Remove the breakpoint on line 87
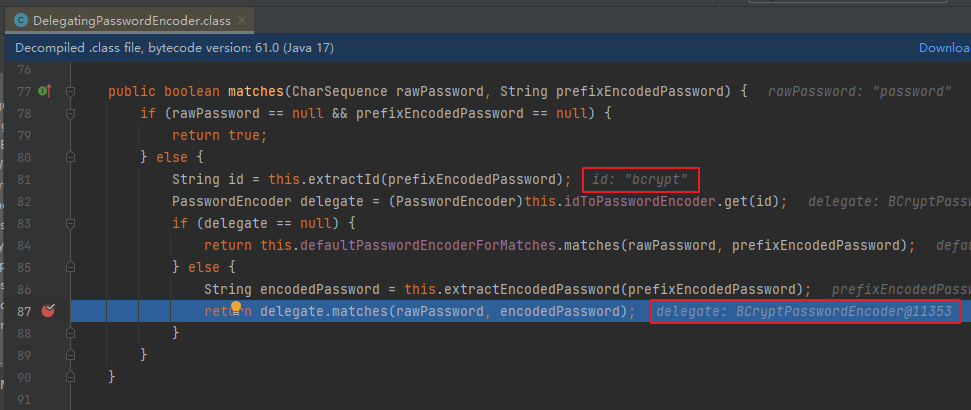 (x=48, y=311)
